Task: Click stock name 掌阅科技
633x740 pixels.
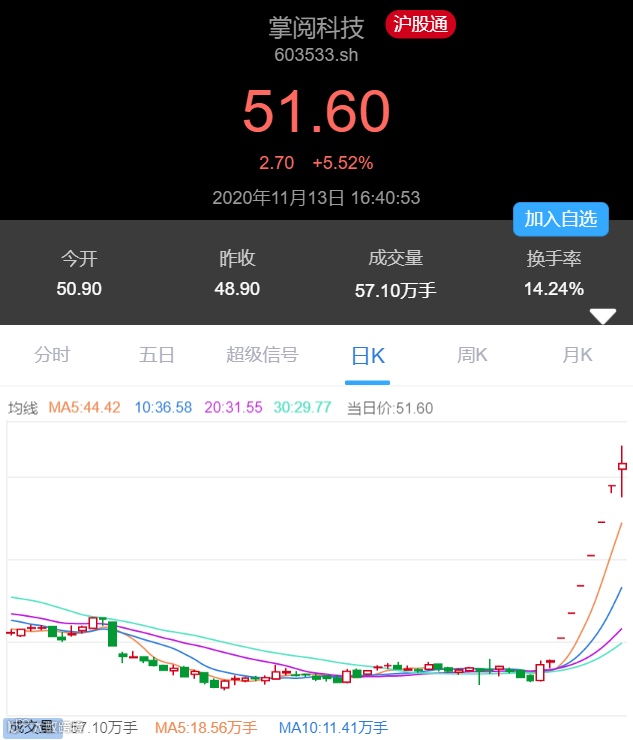Action: point(316,28)
